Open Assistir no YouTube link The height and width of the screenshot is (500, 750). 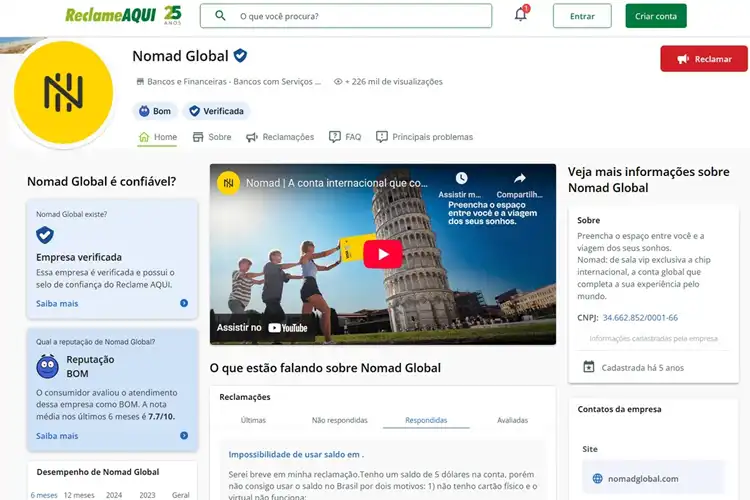pyautogui.click(x=262, y=328)
